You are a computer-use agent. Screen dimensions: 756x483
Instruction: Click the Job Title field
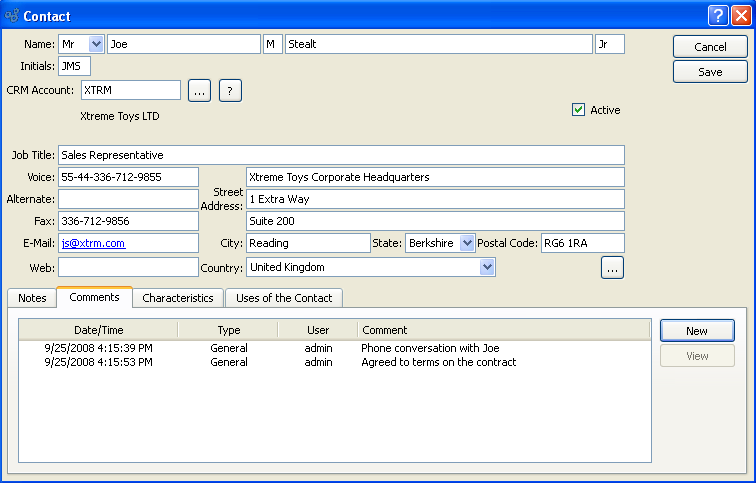(x=341, y=155)
